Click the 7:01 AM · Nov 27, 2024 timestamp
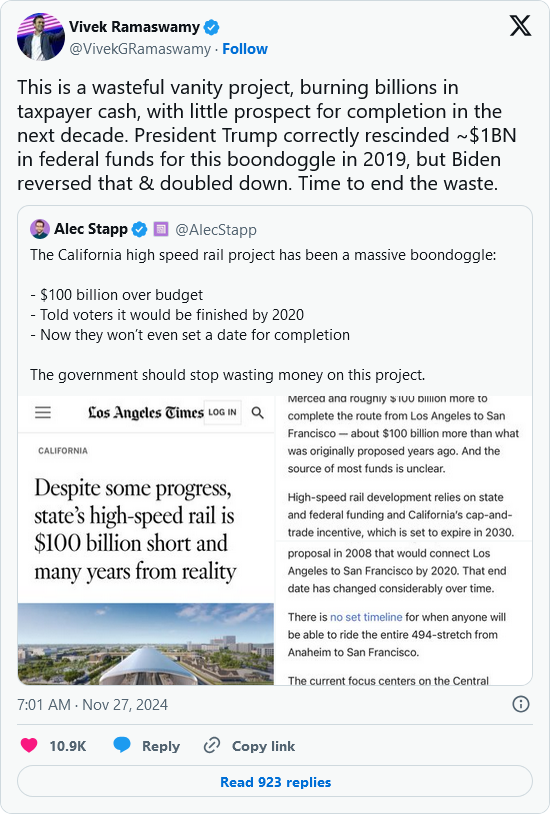Viewport: 550px width, 814px height. pyautogui.click(x=92, y=704)
